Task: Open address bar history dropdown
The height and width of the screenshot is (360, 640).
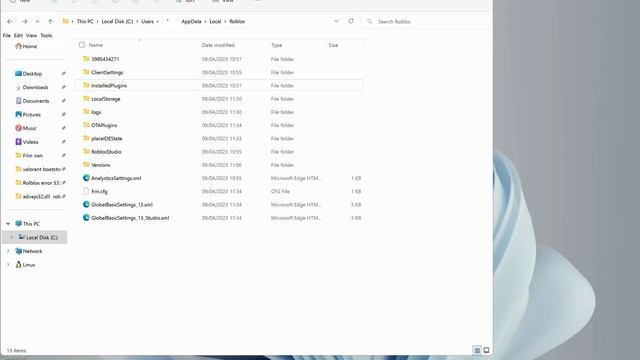Action: (x=336, y=21)
